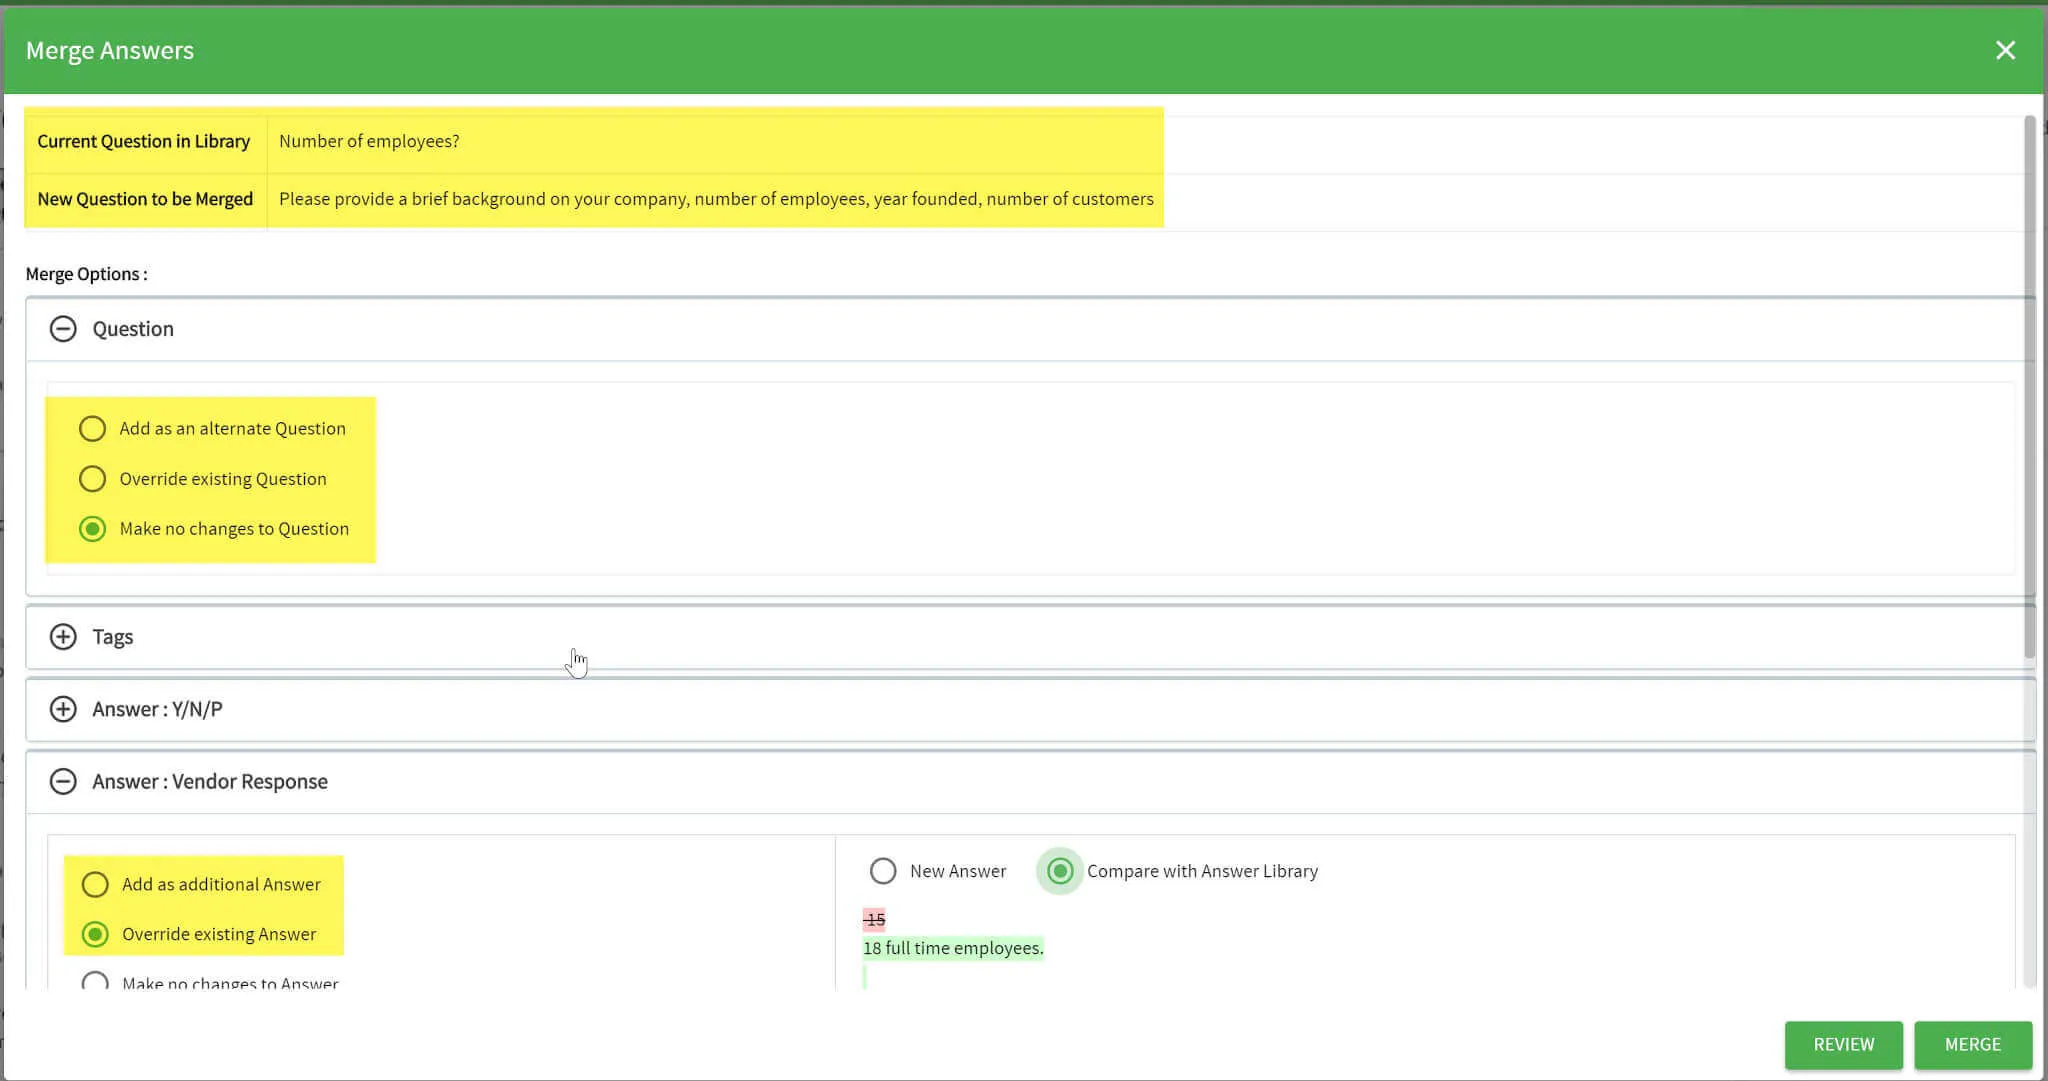Select Add as additional Answer radio

95,884
